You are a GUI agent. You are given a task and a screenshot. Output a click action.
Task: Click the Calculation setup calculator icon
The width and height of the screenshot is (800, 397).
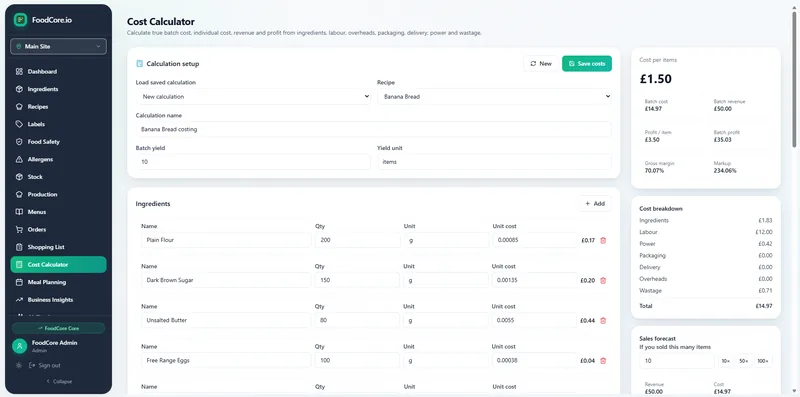(x=139, y=64)
